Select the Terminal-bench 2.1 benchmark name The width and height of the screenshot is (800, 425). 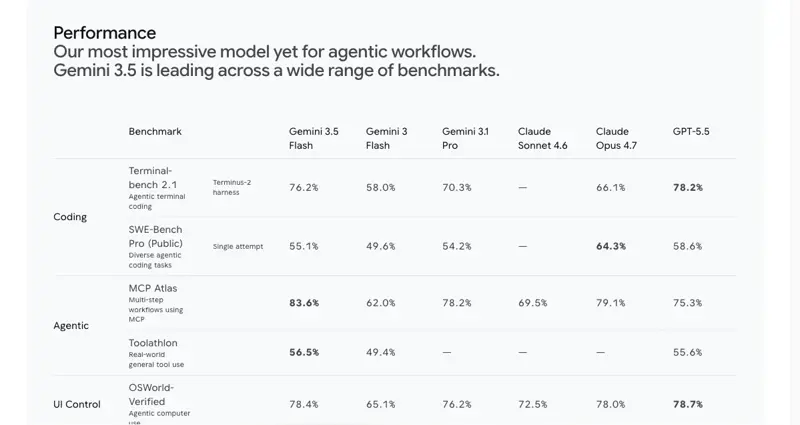tap(153, 178)
